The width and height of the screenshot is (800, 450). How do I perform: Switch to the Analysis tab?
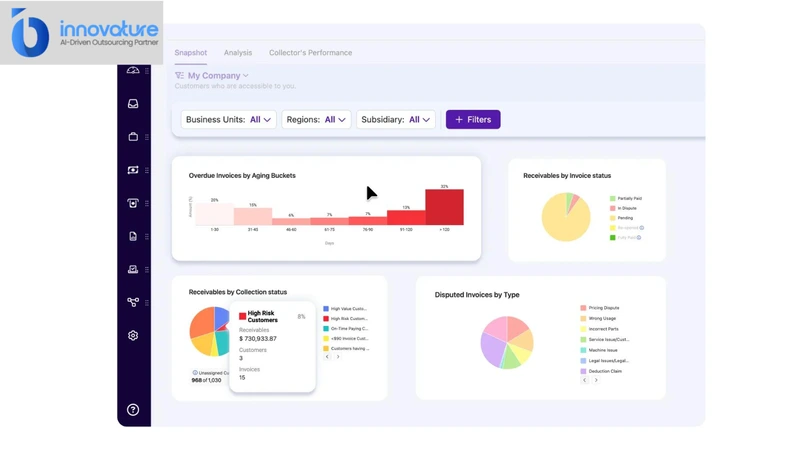point(238,53)
